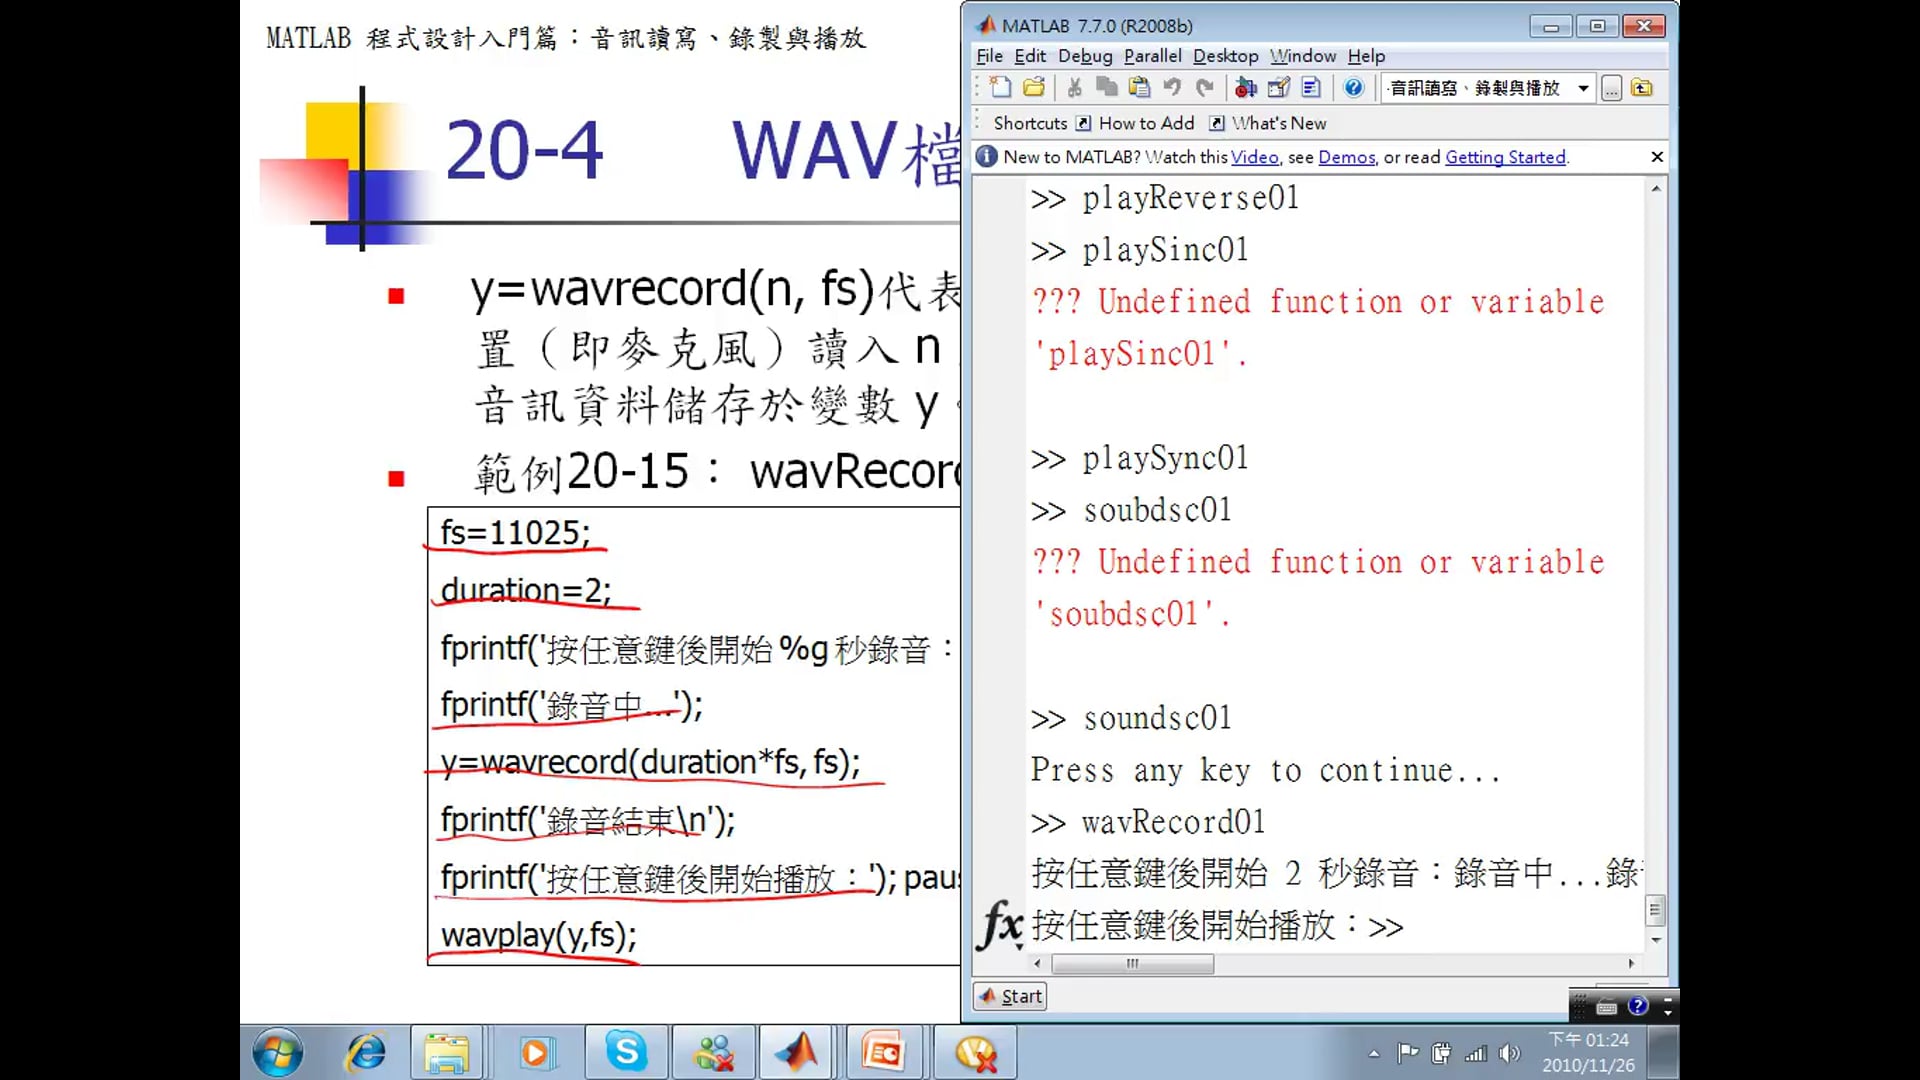Image resolution: width=1920 pixels, height=1080 pixels.
Task: Click the blue Help question-mark icon
Action: 1353,88
